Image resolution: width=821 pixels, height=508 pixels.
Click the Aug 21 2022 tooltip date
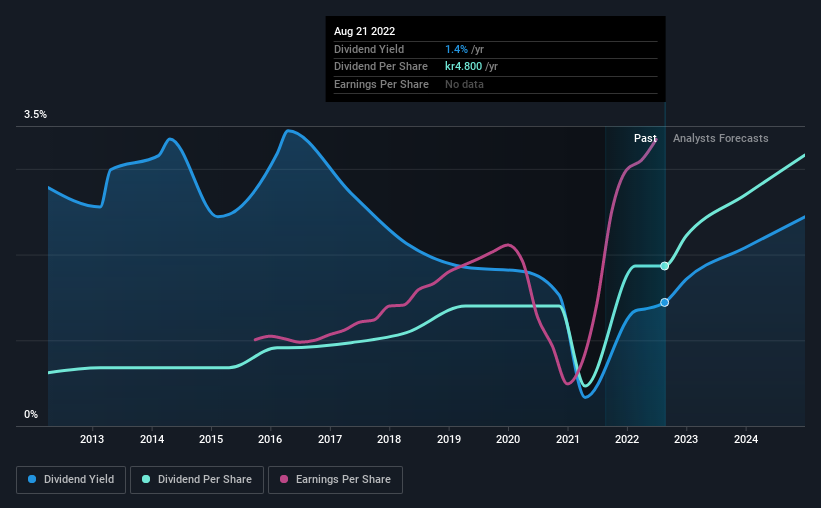(364, 31)
